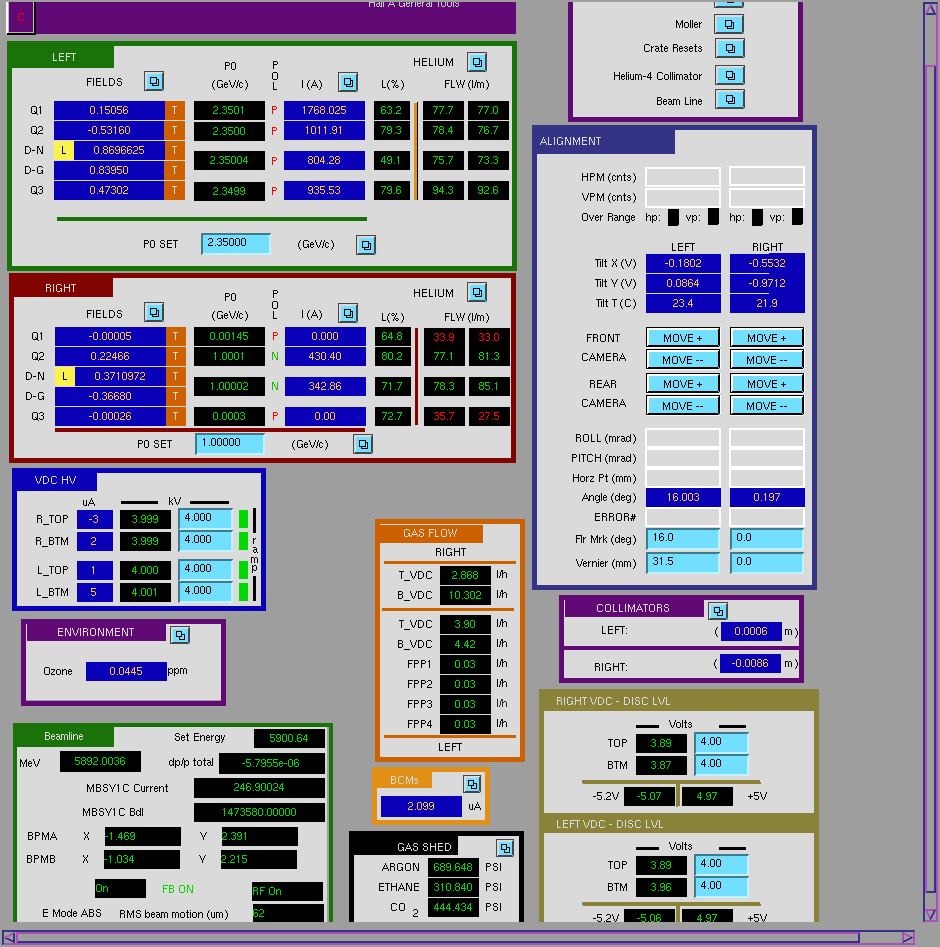
Task: Click Set Energy value 5900.64
Action: (x=289, y=738)
